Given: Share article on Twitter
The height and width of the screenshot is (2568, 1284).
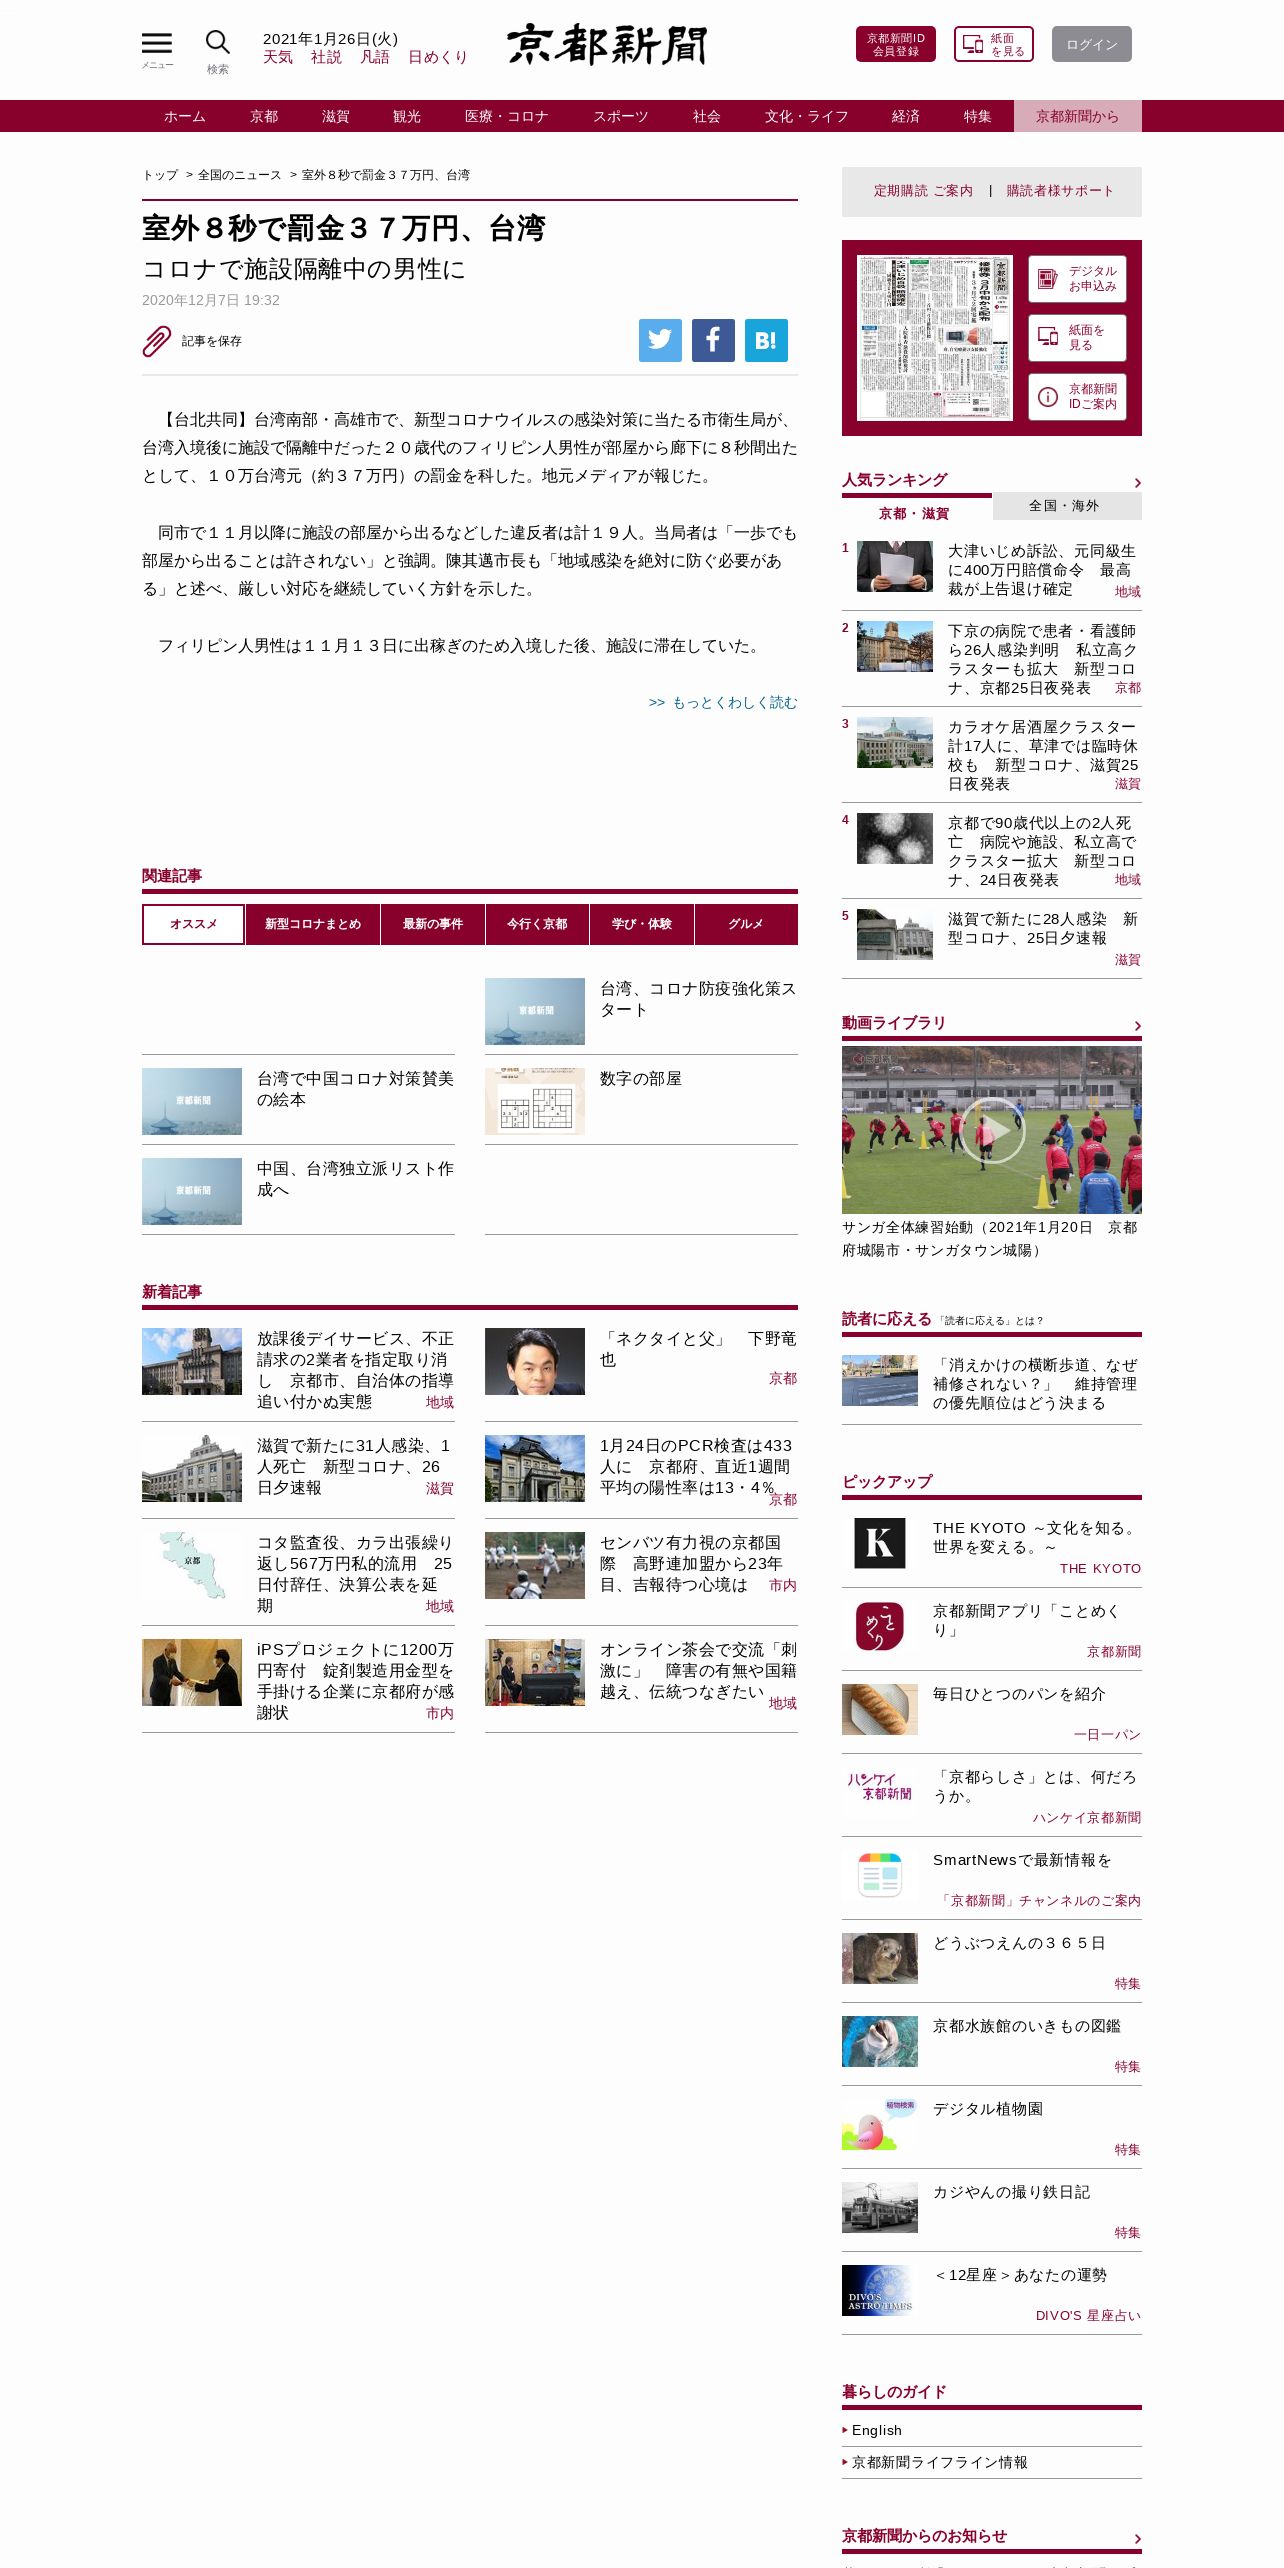Looking at the screenshot, I should [x=660, y=340].
